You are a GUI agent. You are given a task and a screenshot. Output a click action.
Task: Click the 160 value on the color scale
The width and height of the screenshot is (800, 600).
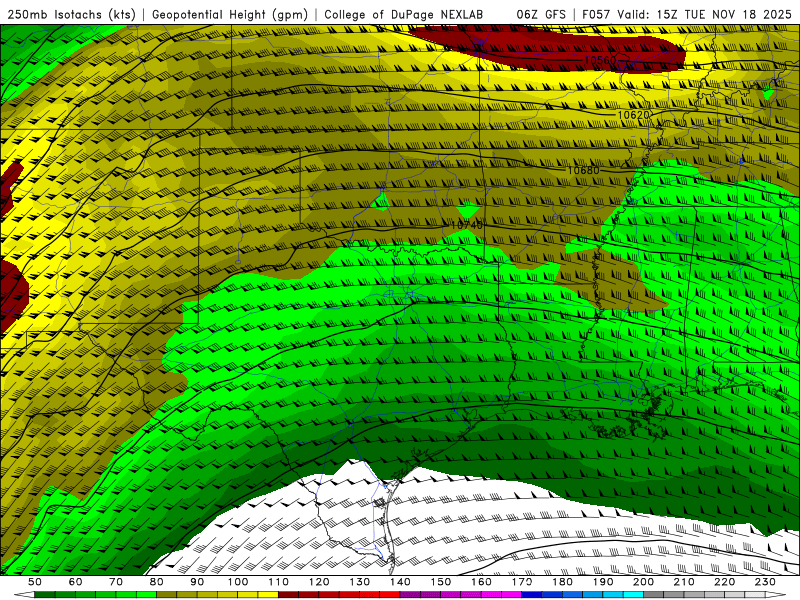(x=481, y=582)
